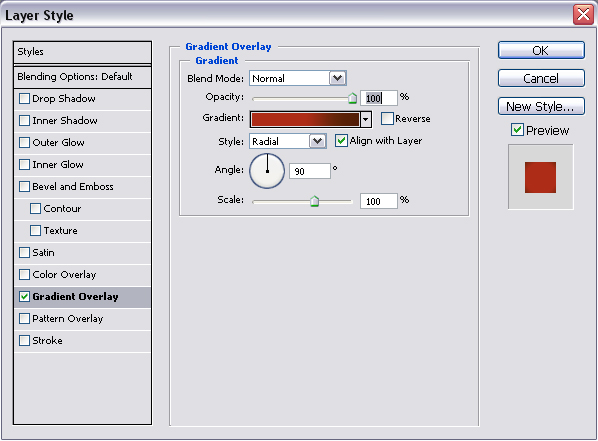Click the Angle value input field
Viewport: 598px width, 441px height.
(x=310, y=171)
